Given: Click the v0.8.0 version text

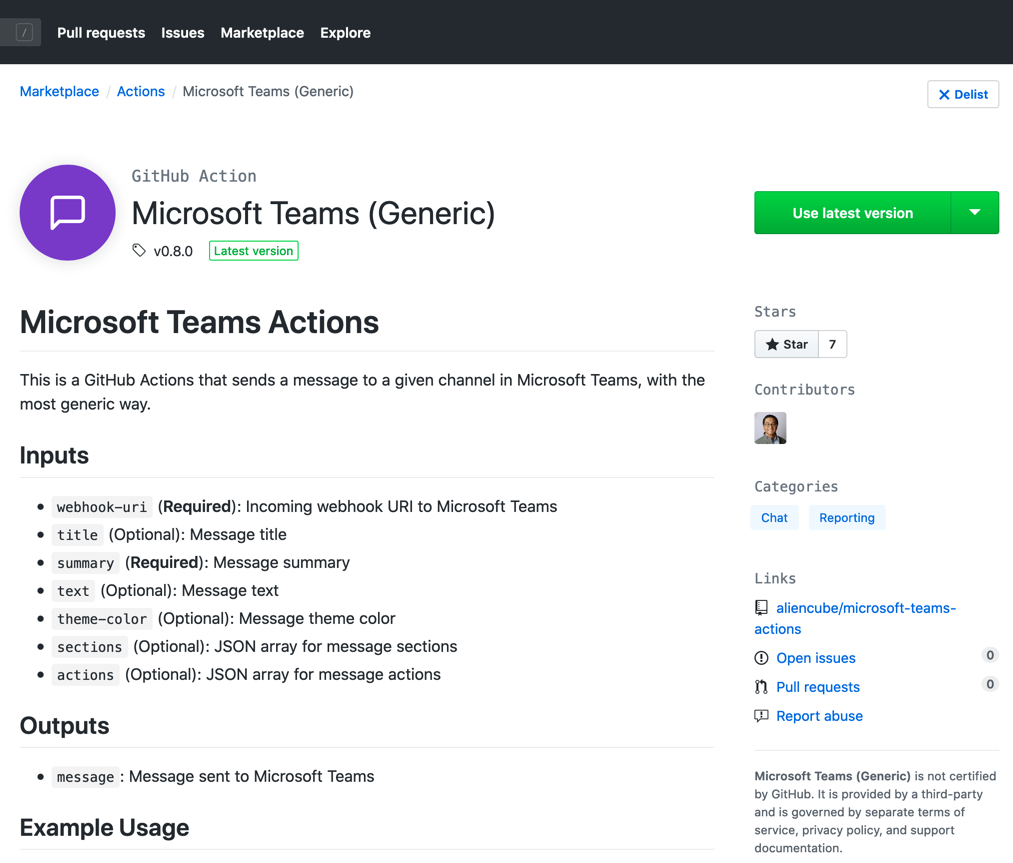Looking at the screenshot, I should 173,251.
